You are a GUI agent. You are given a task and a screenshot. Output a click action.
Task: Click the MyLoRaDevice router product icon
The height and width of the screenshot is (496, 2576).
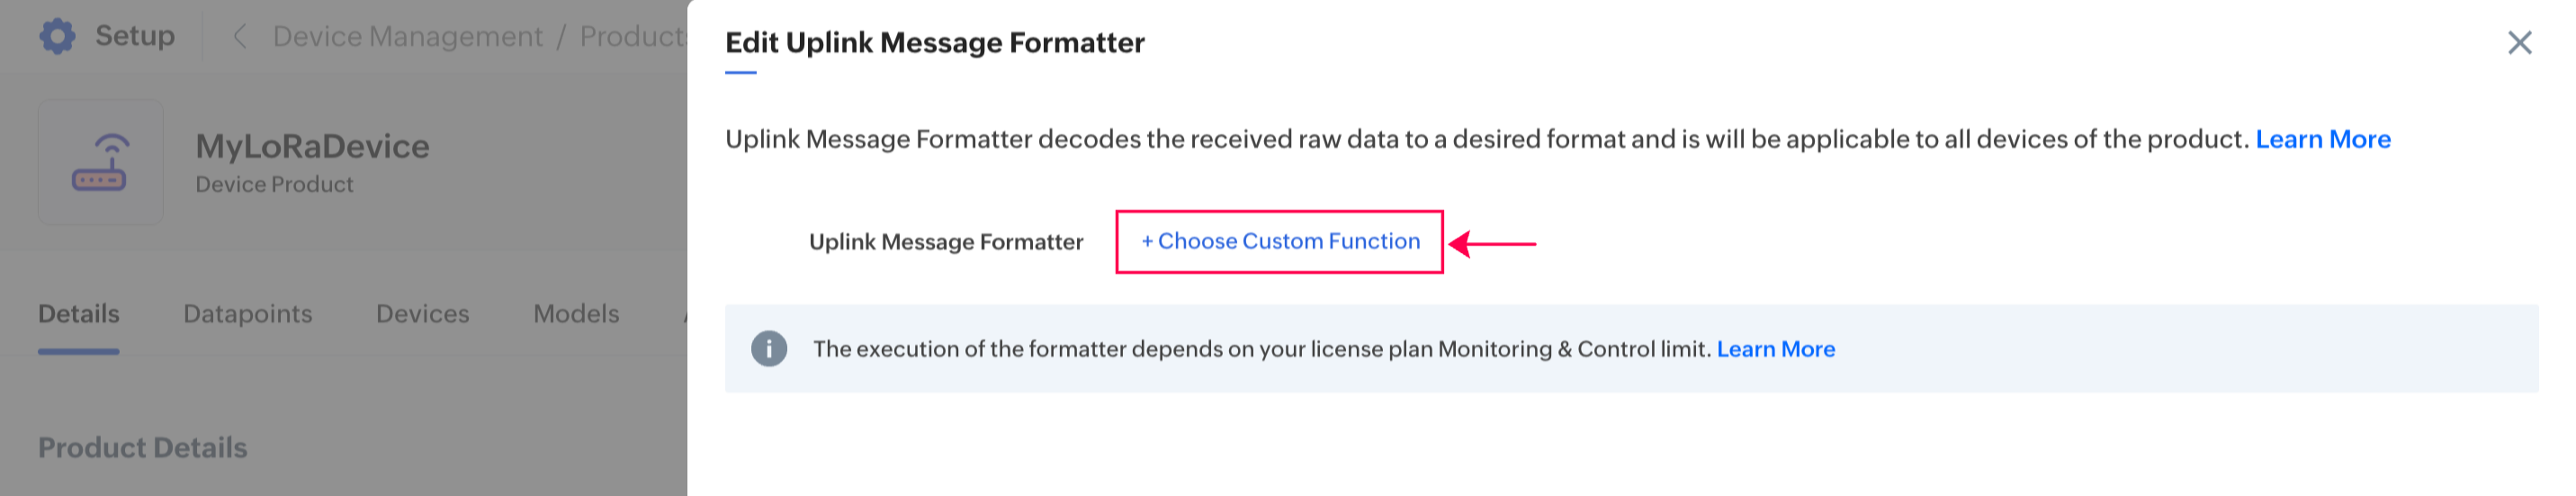100,162
